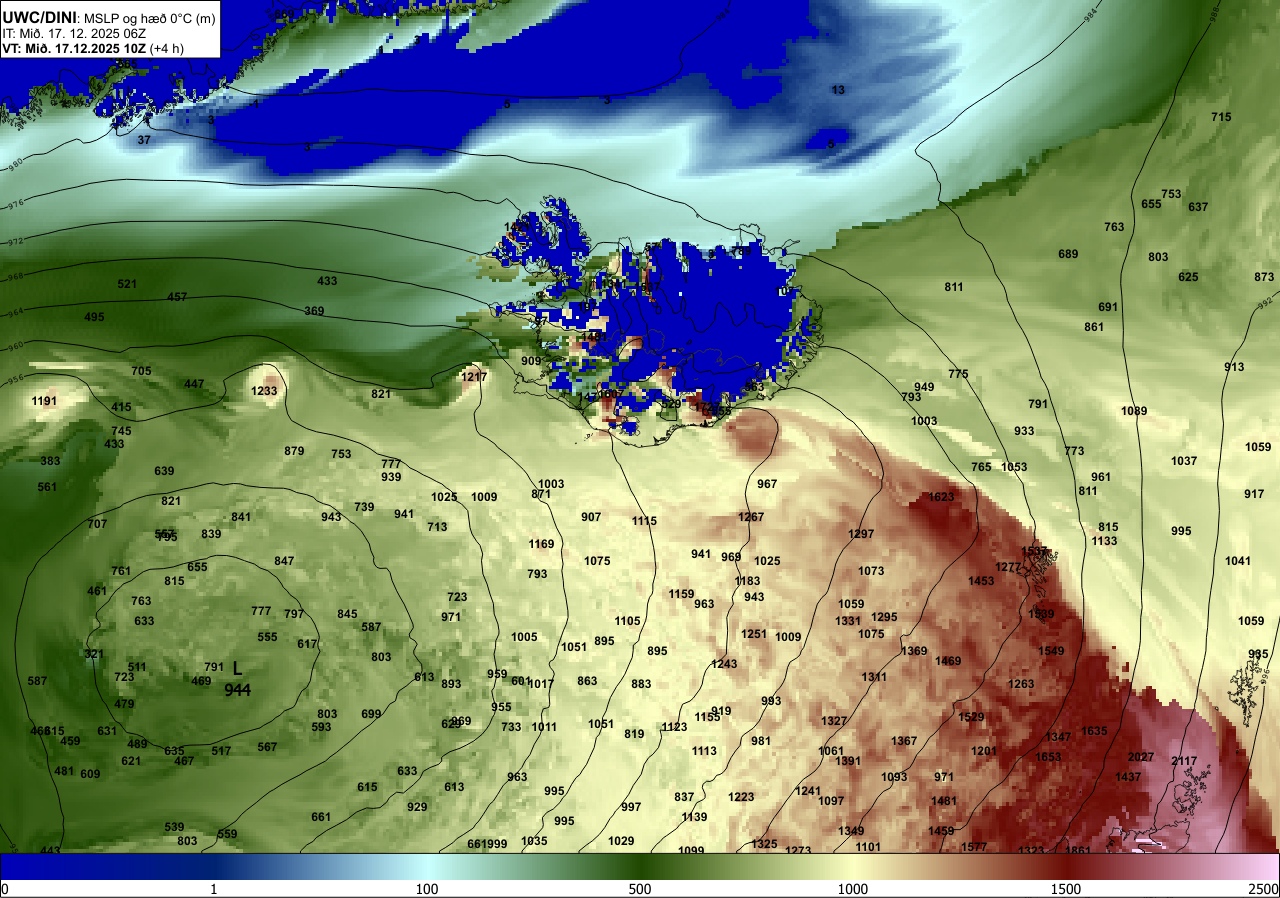Screen dimensions: 1280x898
Task: Click the 1437 height value
Action: pyautogui.click(x=1128, y=777)
